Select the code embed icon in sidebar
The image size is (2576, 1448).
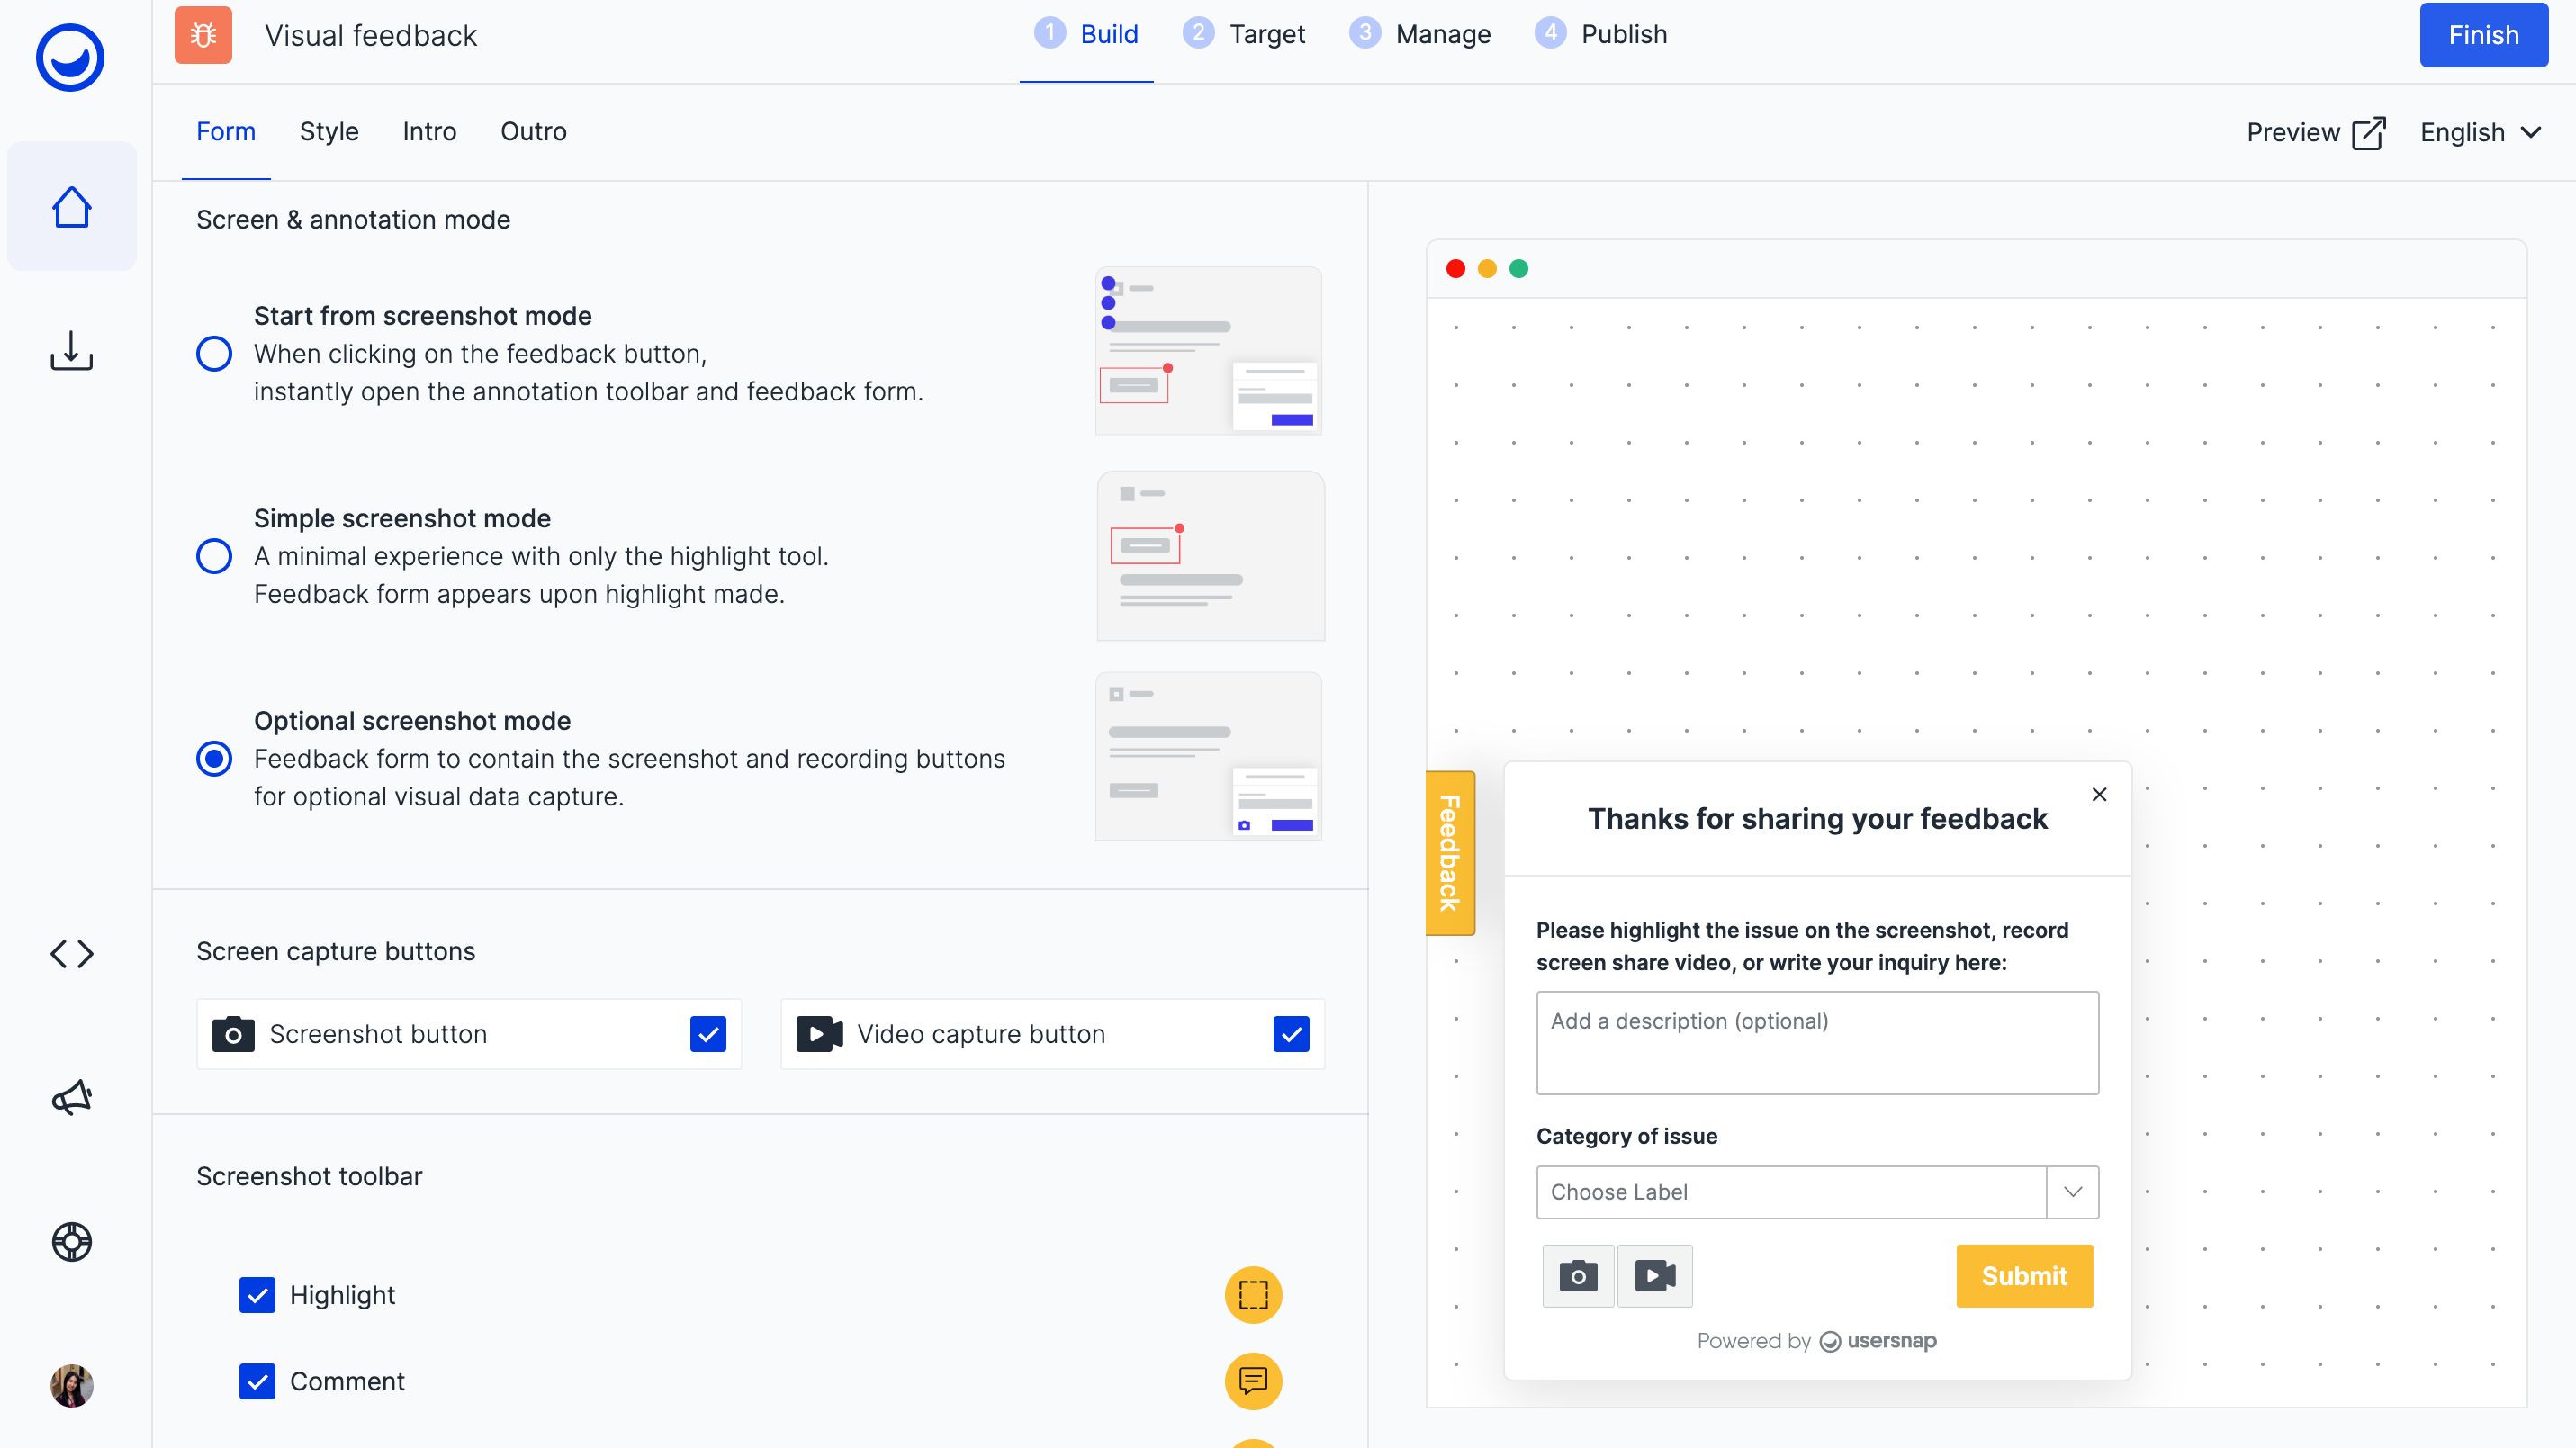[71, 953]
